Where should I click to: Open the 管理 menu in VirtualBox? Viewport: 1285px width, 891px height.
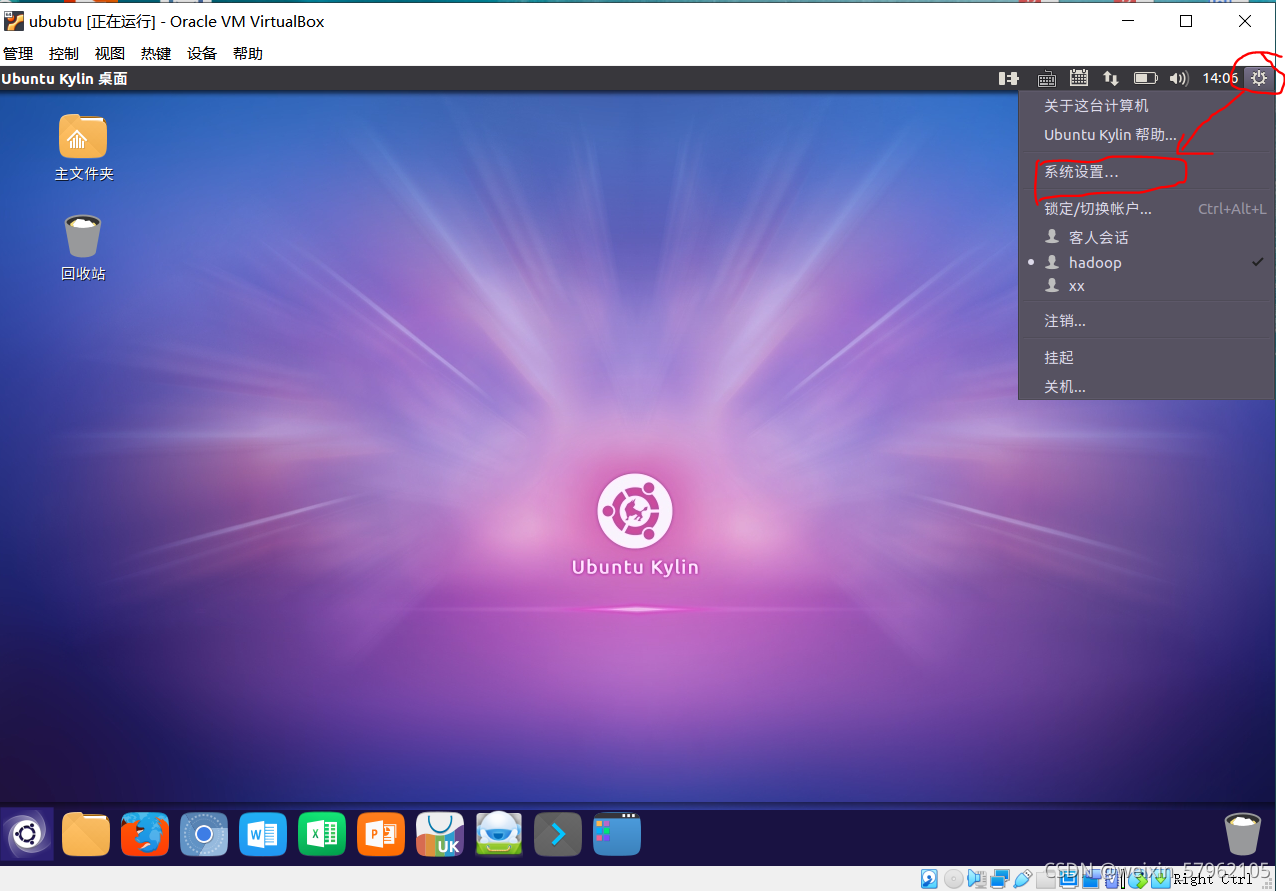coord(18,54)
